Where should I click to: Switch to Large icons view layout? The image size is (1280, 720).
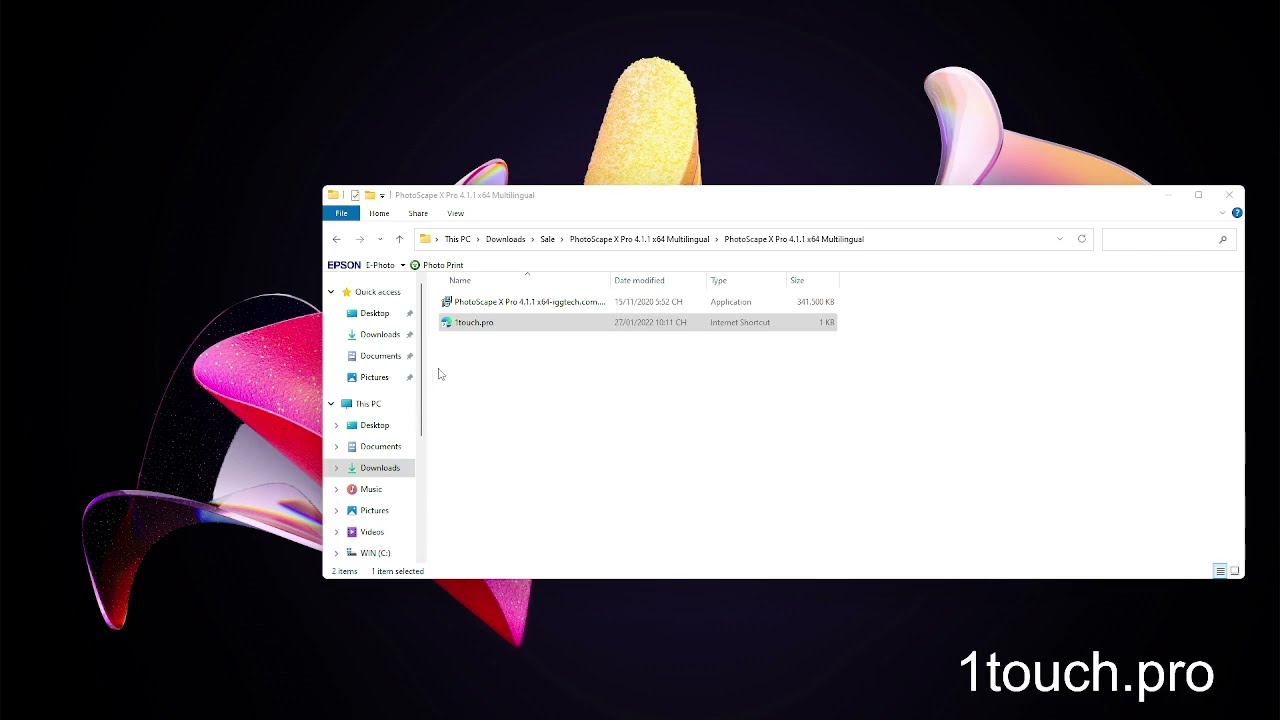point(1235,571)
